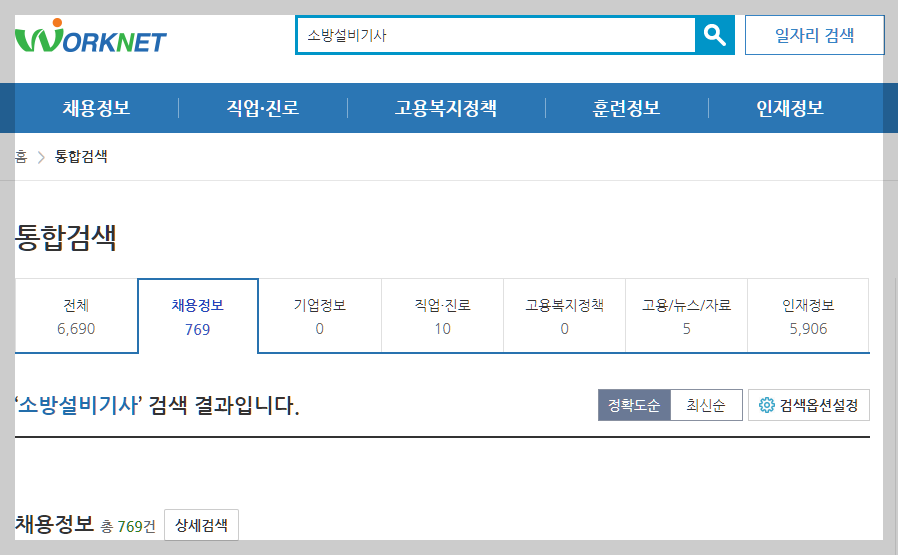The width and height of the screenshot is (898, 555).
Task: Click the Worknet logo
Action: (90, 36)
